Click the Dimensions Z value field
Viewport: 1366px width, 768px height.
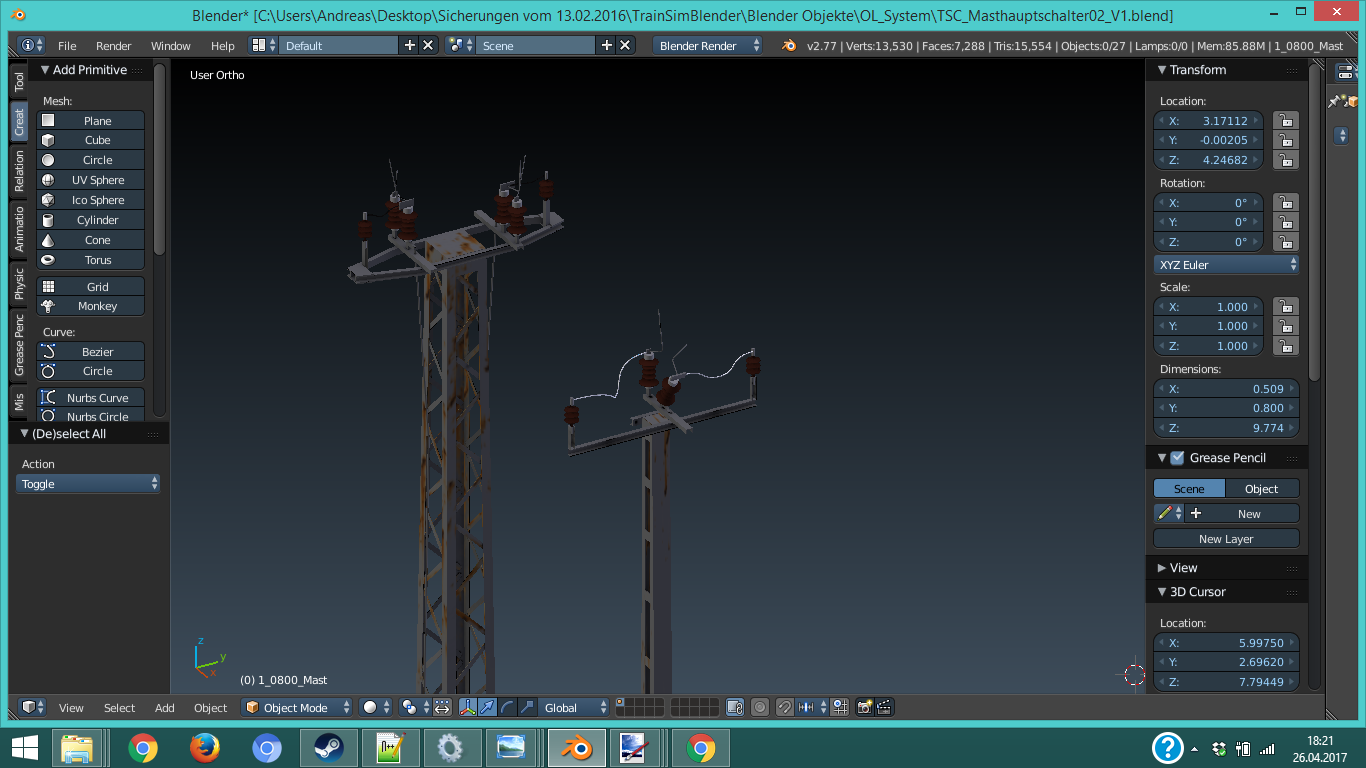click(x=1226, y=428)
